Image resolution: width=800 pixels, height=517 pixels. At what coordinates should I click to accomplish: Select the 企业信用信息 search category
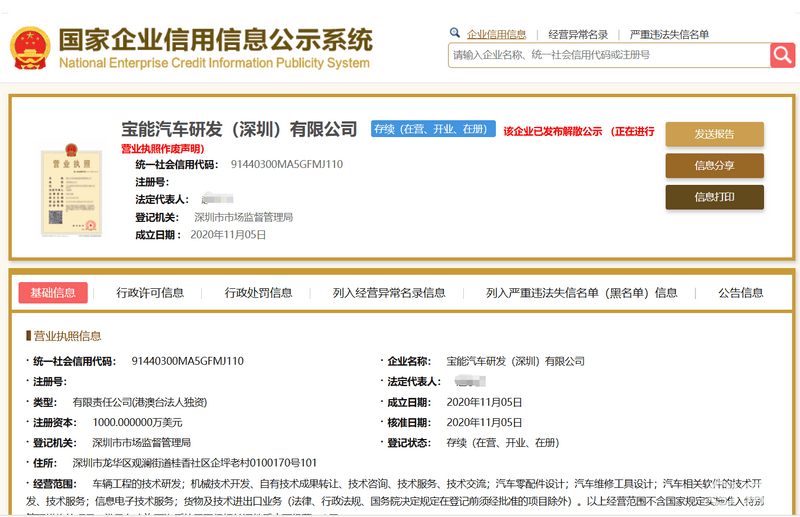496,34
